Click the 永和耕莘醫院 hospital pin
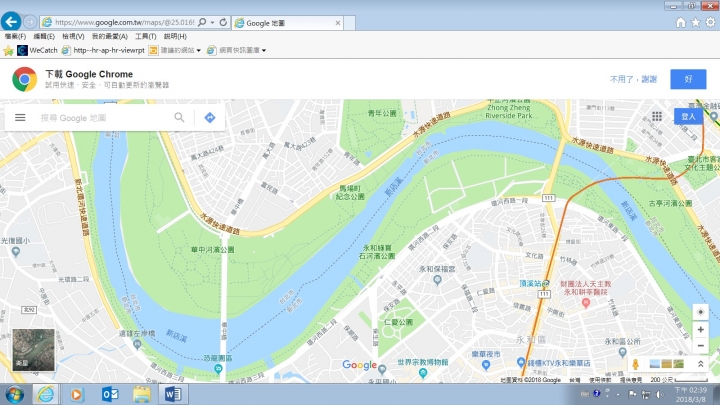The height and width of the screenshot is (405, 720). point(585,303)
